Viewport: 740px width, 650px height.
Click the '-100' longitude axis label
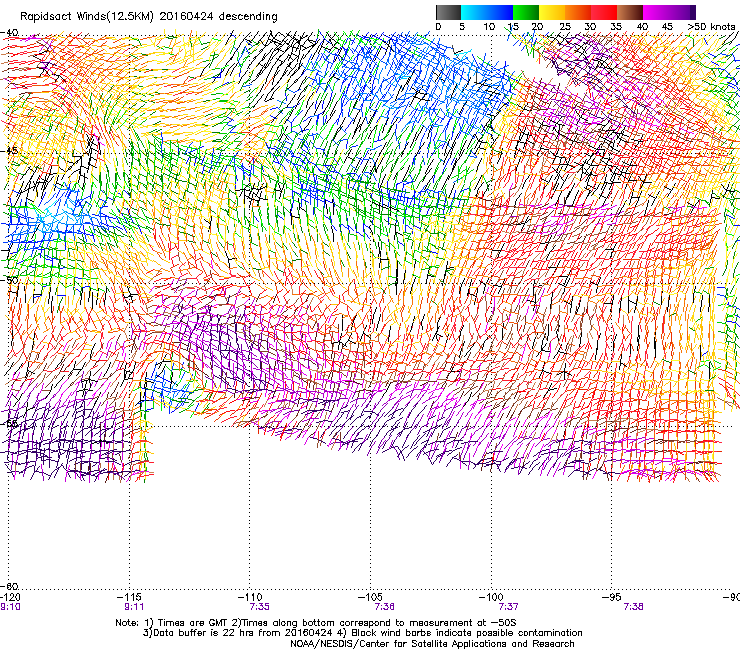coord(491,598)
